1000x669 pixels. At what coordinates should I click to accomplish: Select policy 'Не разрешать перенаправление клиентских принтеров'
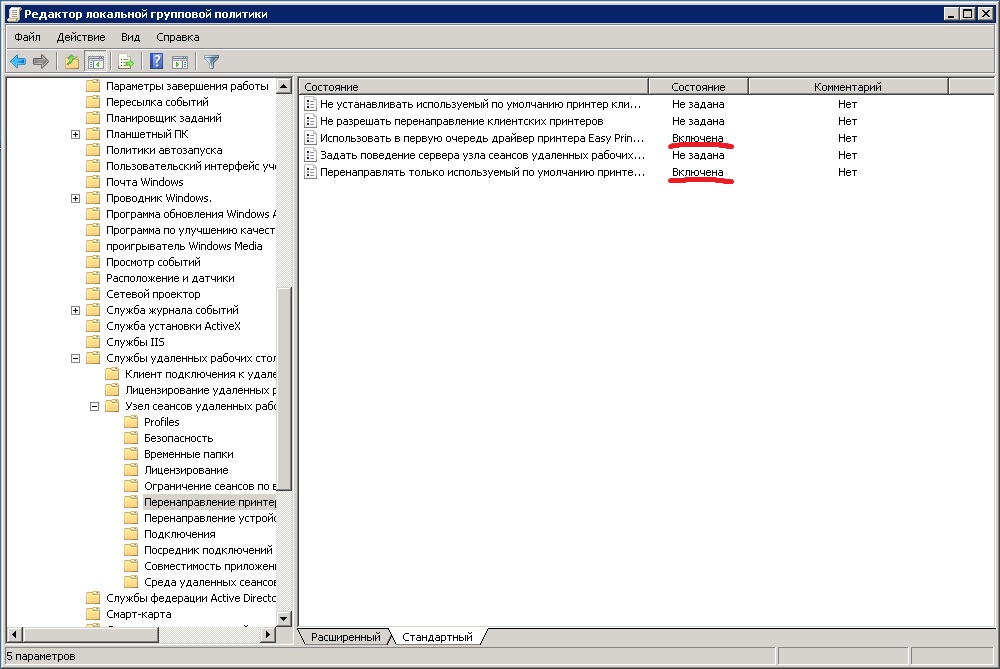click(x=462, y=121)
